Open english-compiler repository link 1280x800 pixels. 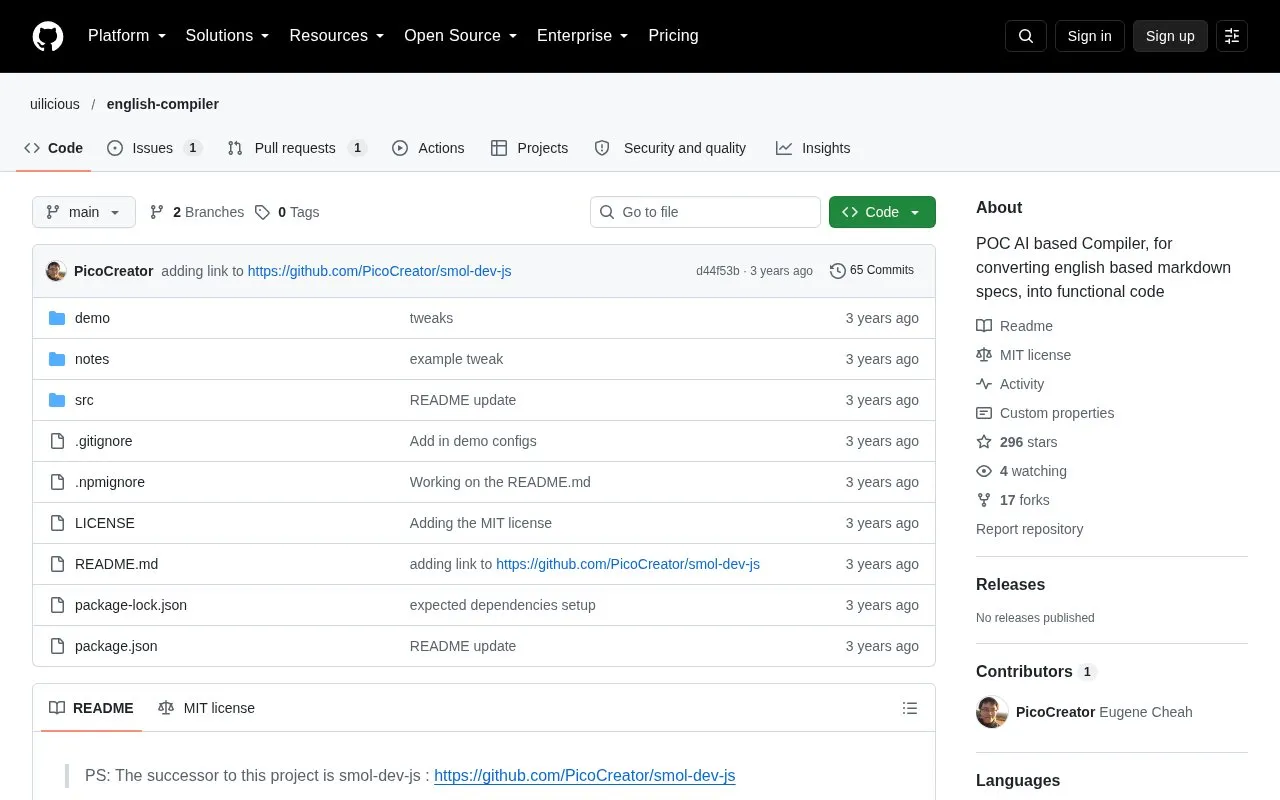tap(163, 104)
